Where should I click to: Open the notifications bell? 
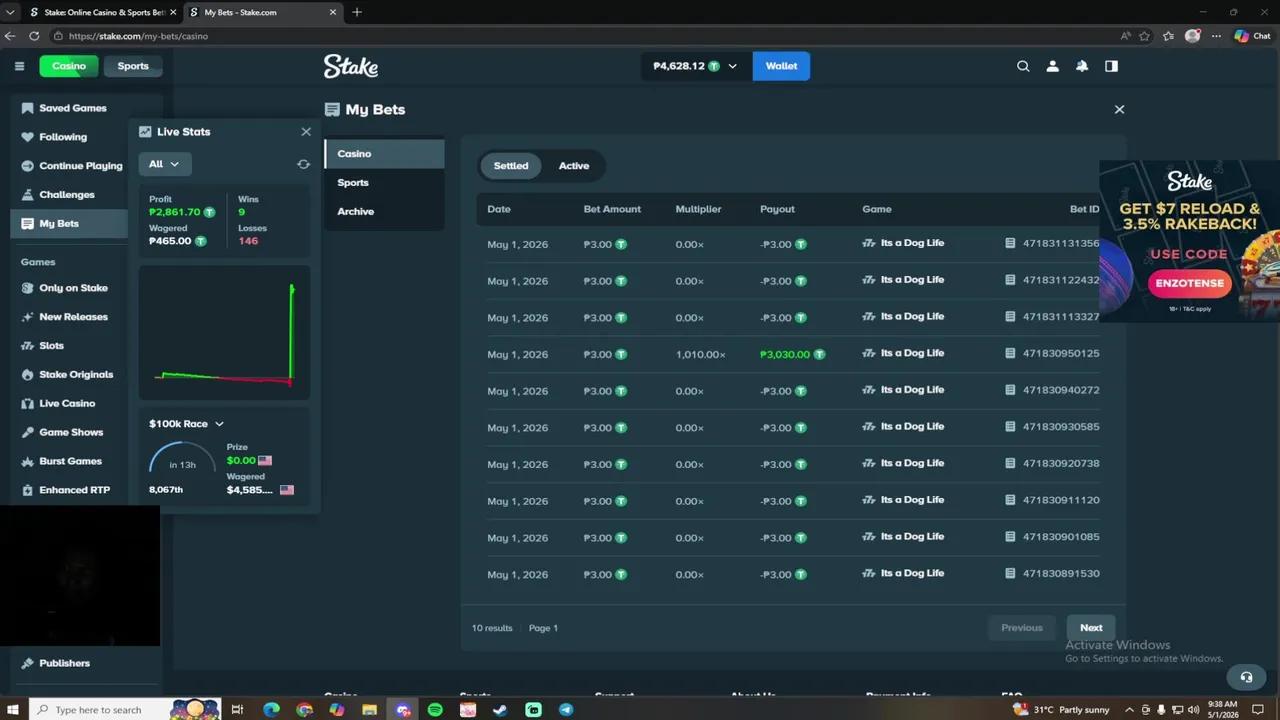pos(1082,66)
